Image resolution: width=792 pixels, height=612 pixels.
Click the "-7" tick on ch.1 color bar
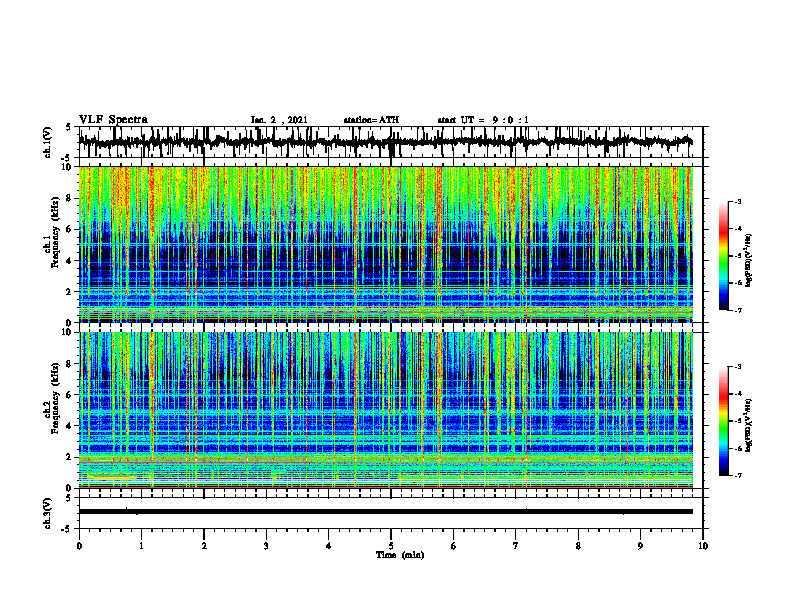pyautogui.click(x=738, y=310)
